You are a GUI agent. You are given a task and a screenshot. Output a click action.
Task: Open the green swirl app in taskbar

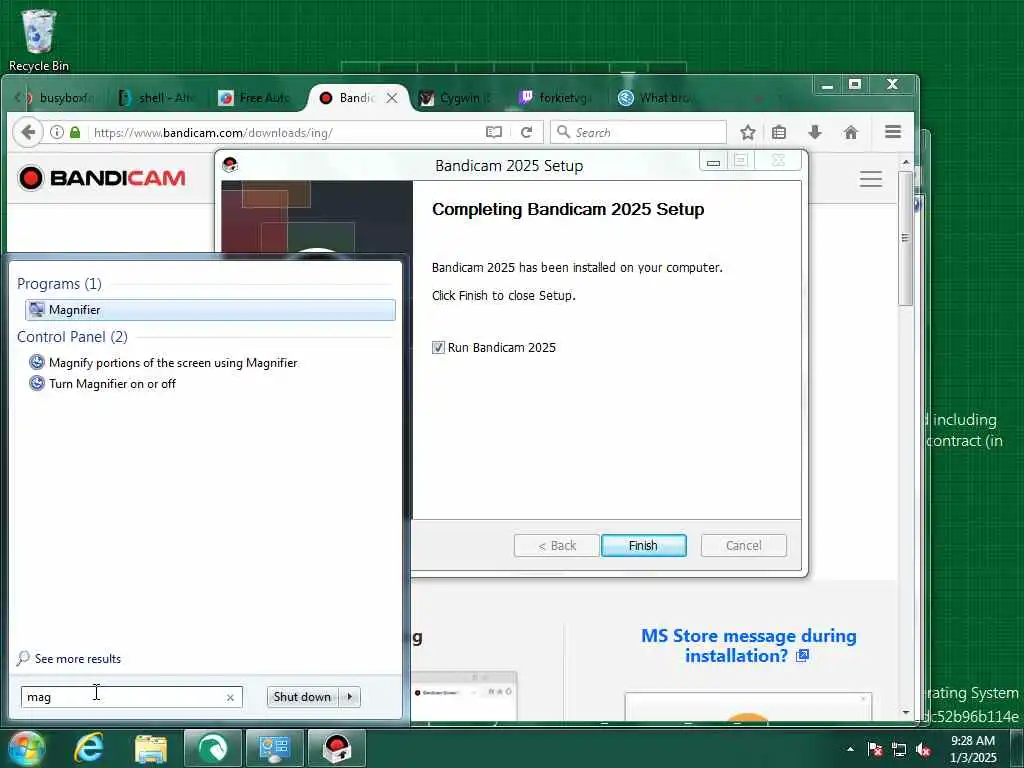coord(212,748)
